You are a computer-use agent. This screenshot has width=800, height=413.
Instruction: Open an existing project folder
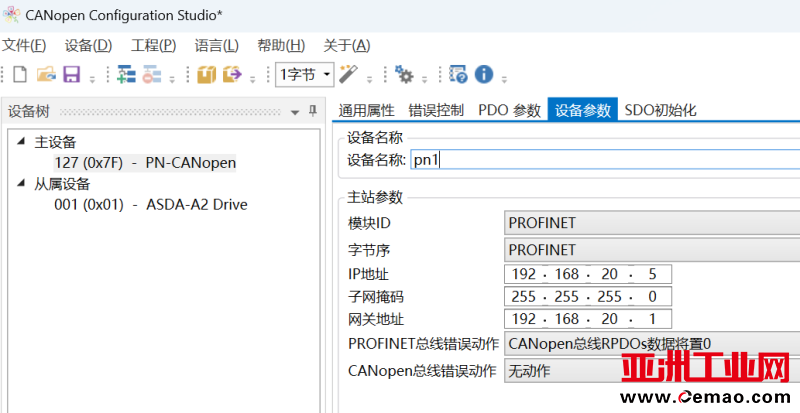(46, 75)
